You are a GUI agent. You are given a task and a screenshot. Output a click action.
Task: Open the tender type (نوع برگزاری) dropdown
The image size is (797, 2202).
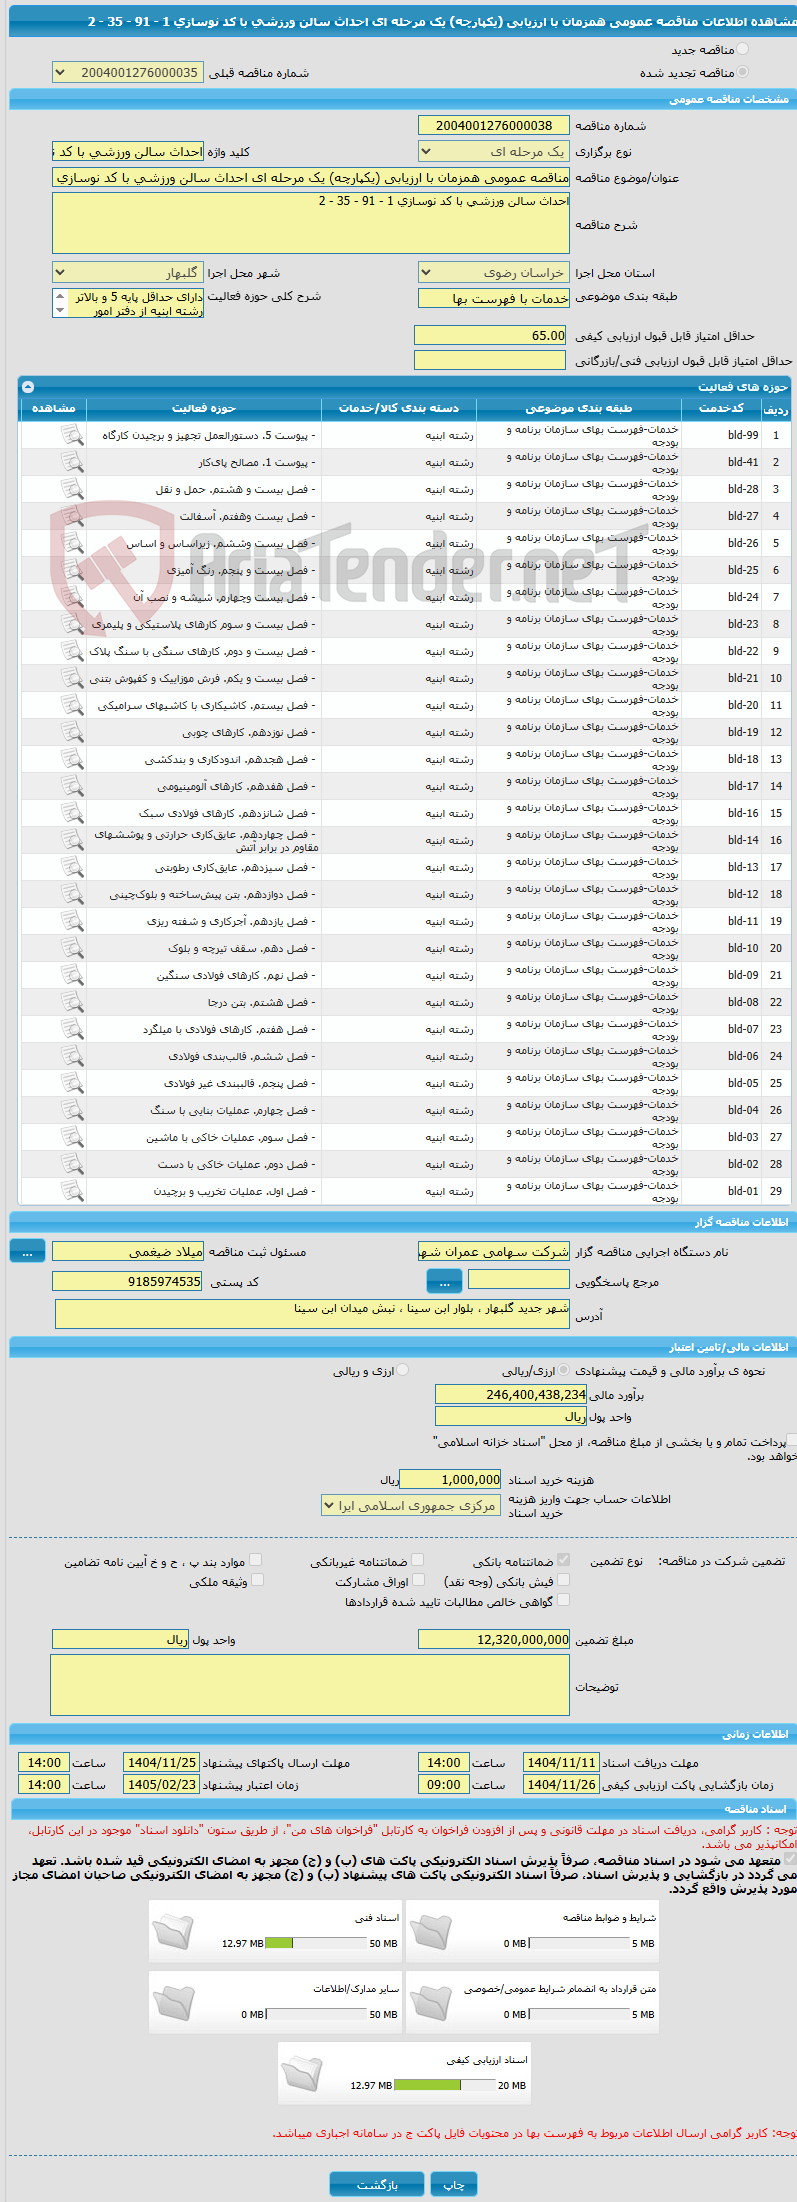494,152
